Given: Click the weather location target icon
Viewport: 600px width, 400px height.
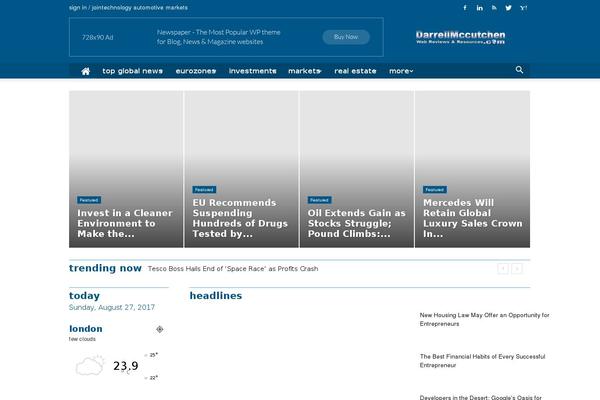Looking at the screenshot, I should tap(160, 329).
